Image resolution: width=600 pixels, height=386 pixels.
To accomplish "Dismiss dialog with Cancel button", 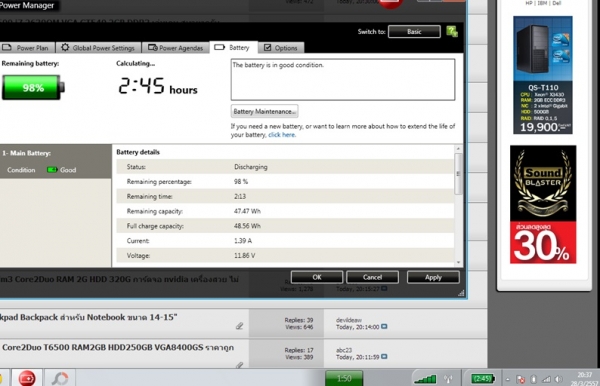I will click(x=372, y=277).
